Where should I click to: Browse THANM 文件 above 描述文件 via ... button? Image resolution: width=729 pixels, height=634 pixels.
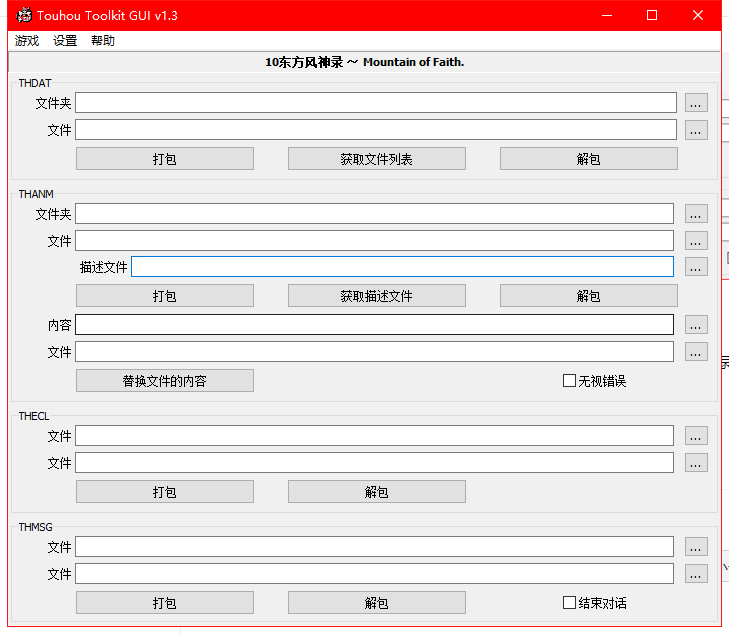pos(696,241)
